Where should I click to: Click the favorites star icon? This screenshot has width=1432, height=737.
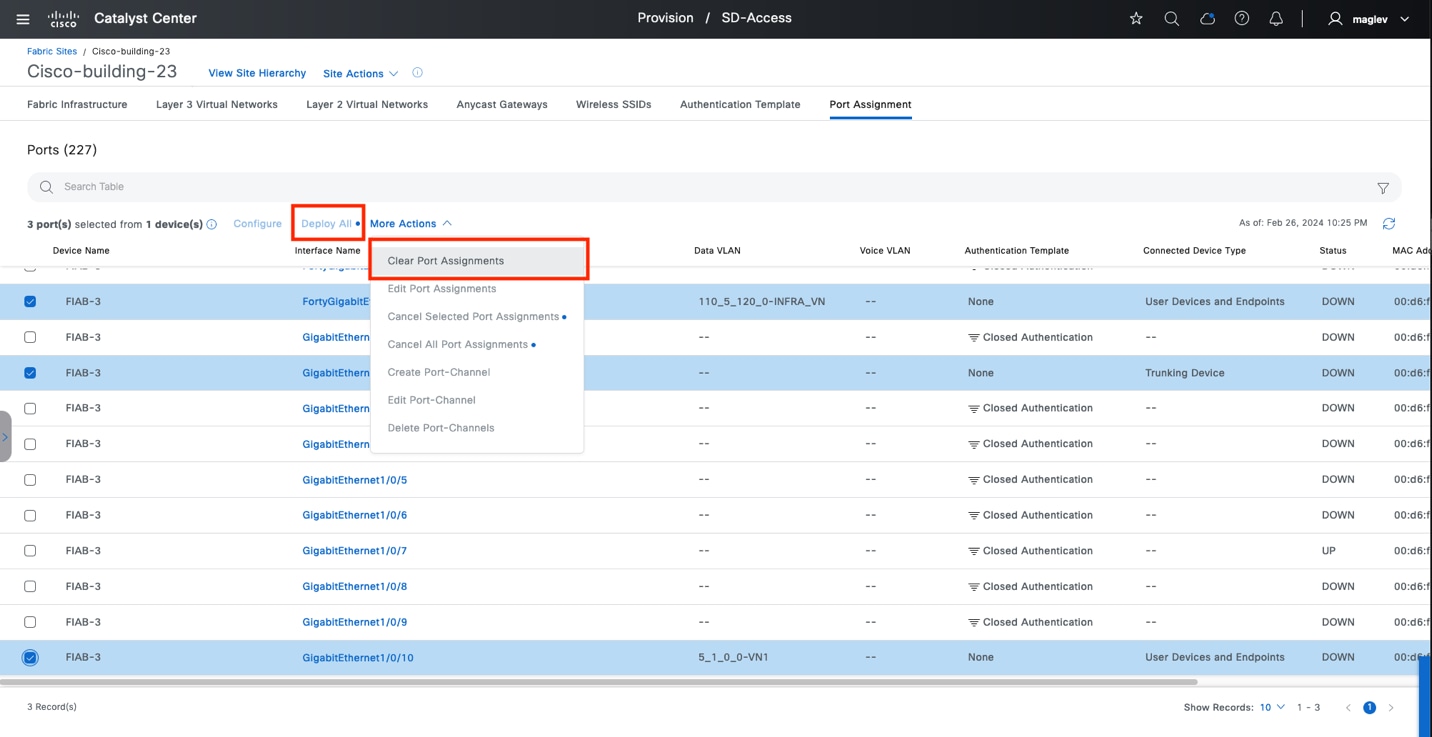pyautogui.click(x=1136, y=19)
